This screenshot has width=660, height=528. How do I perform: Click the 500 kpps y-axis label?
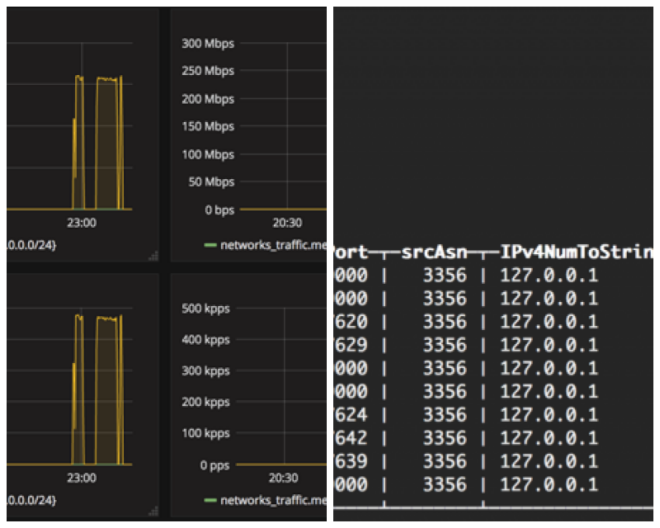coord(205,309)
